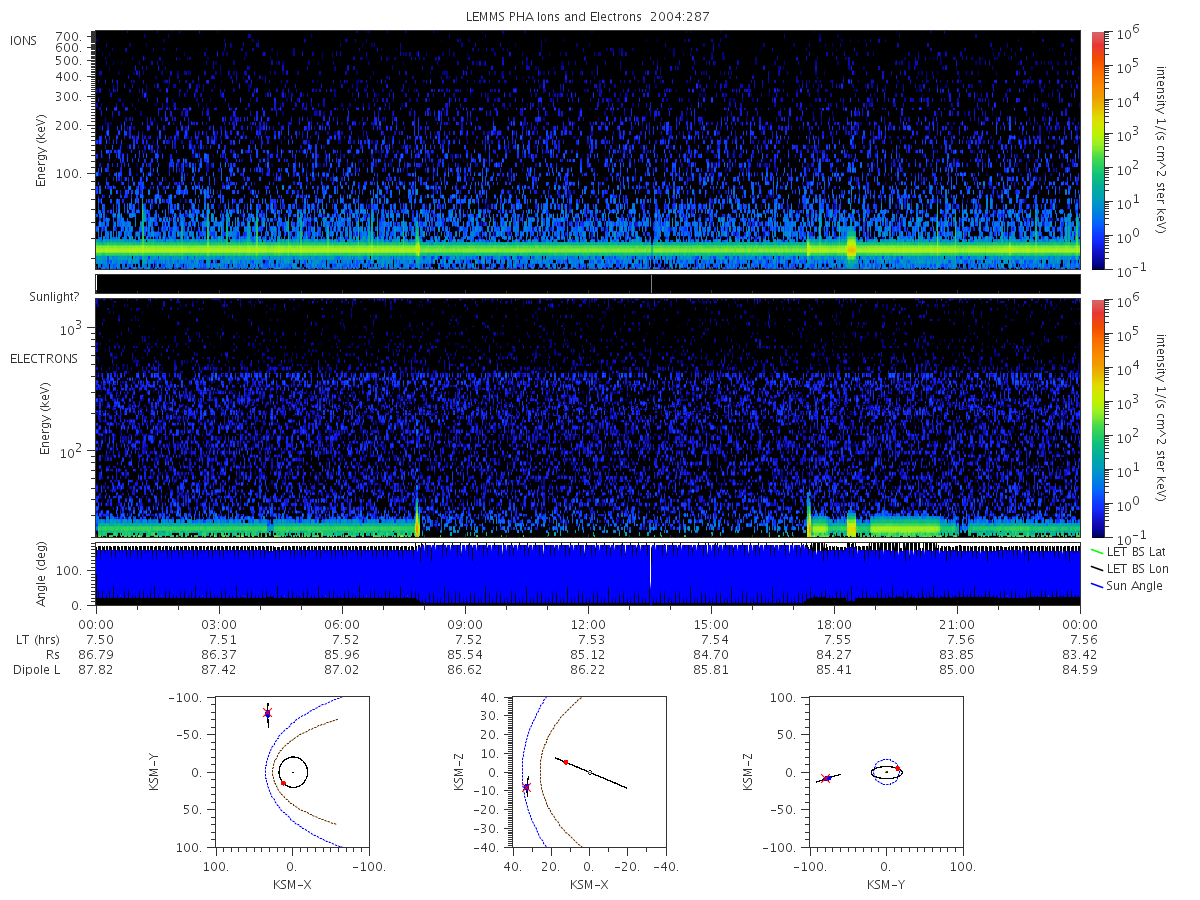Click the KSM-X vs KSM-Y orbit plot
Screen dimensions: 1200x900
pos(291,772)
